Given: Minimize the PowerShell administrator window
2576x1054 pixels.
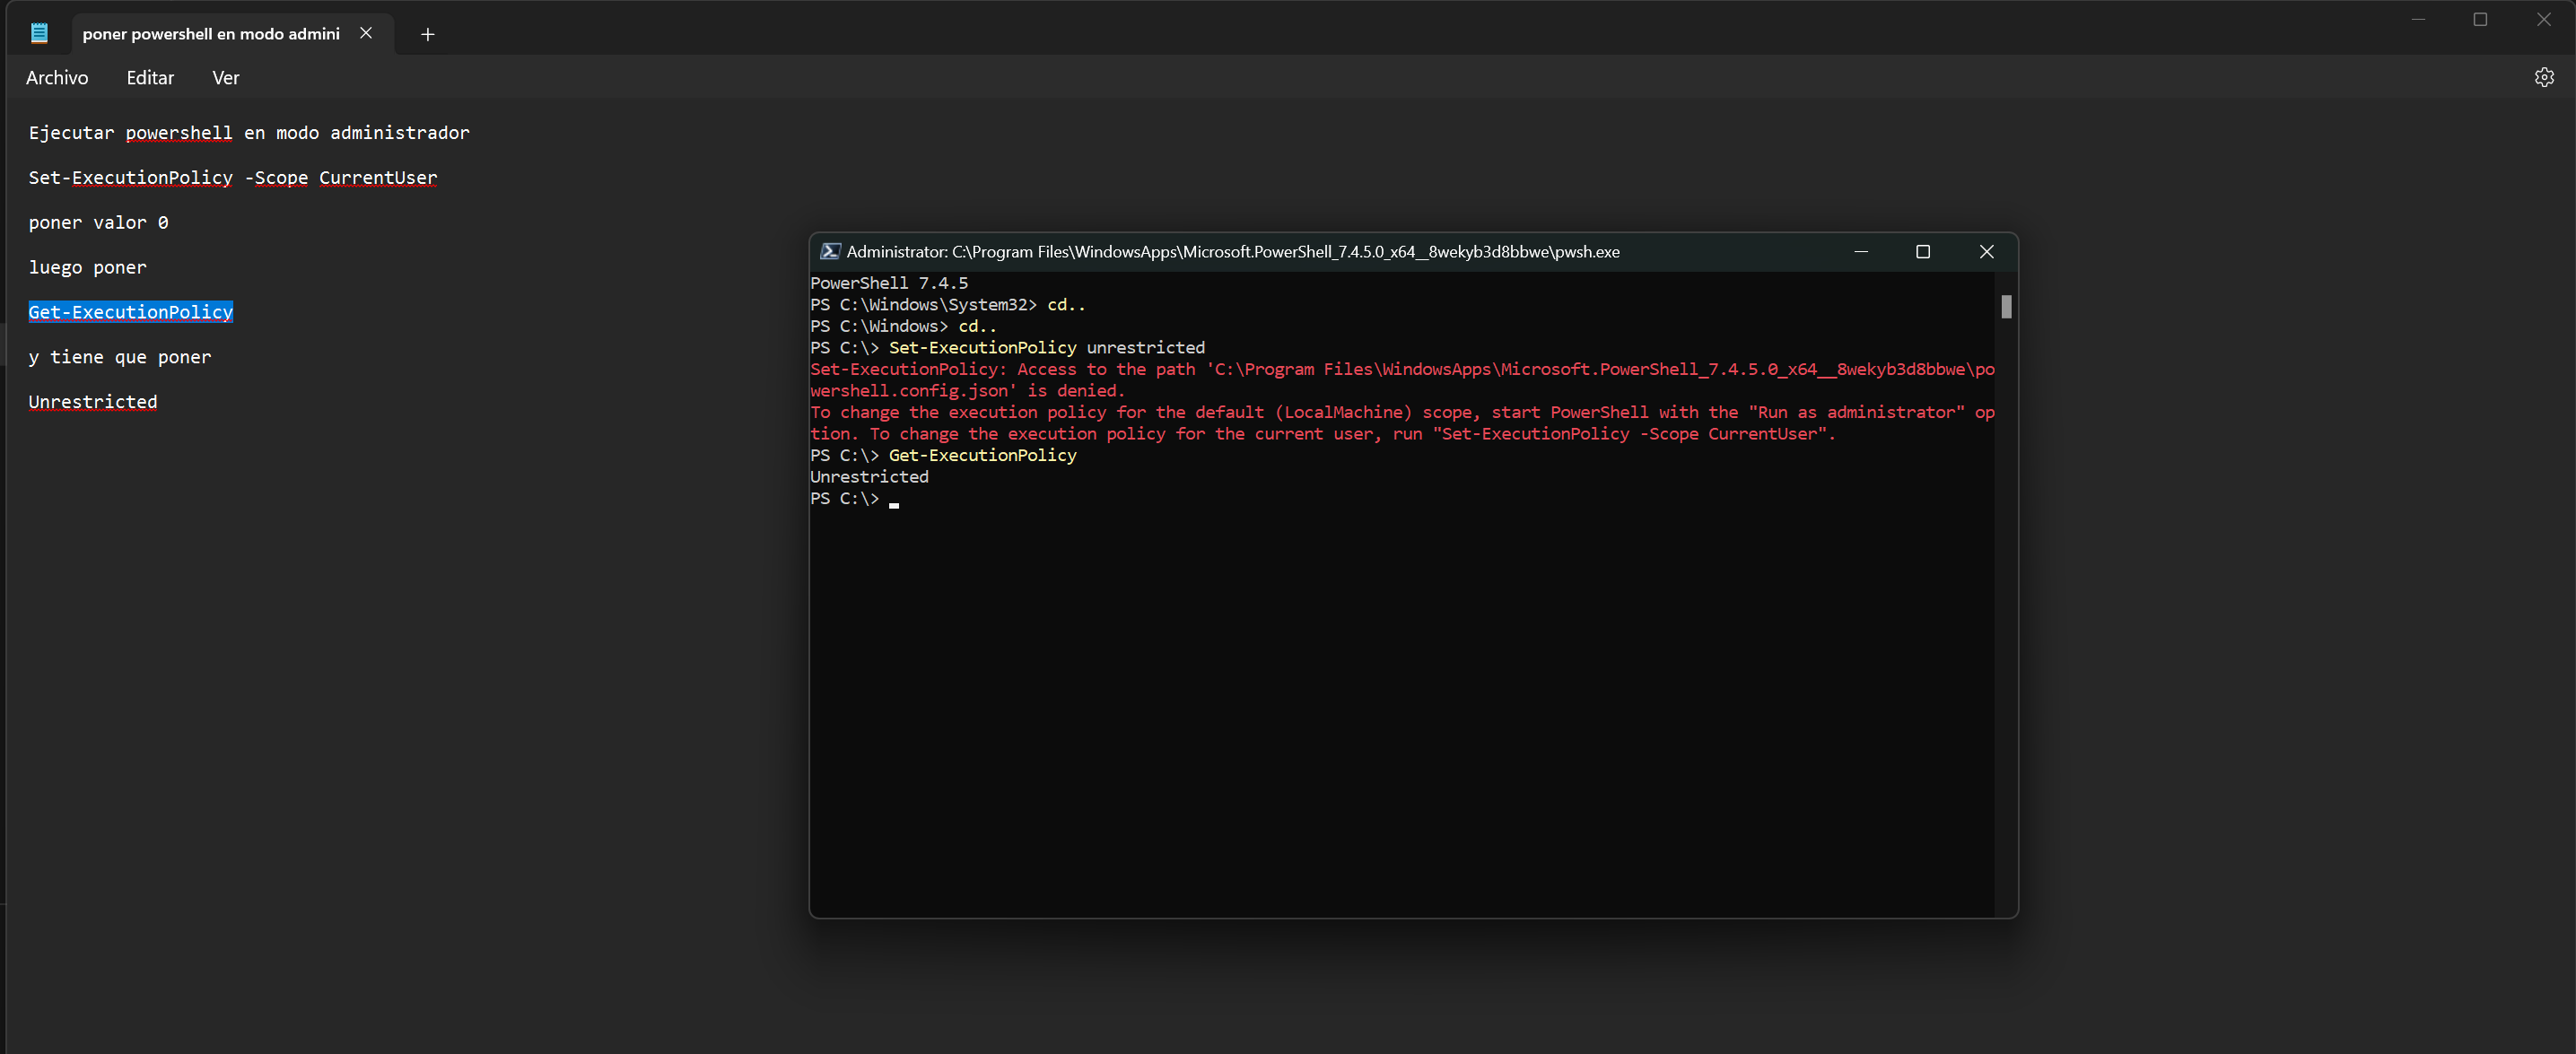Looking at the screenshot, I should pos(1860,251).
